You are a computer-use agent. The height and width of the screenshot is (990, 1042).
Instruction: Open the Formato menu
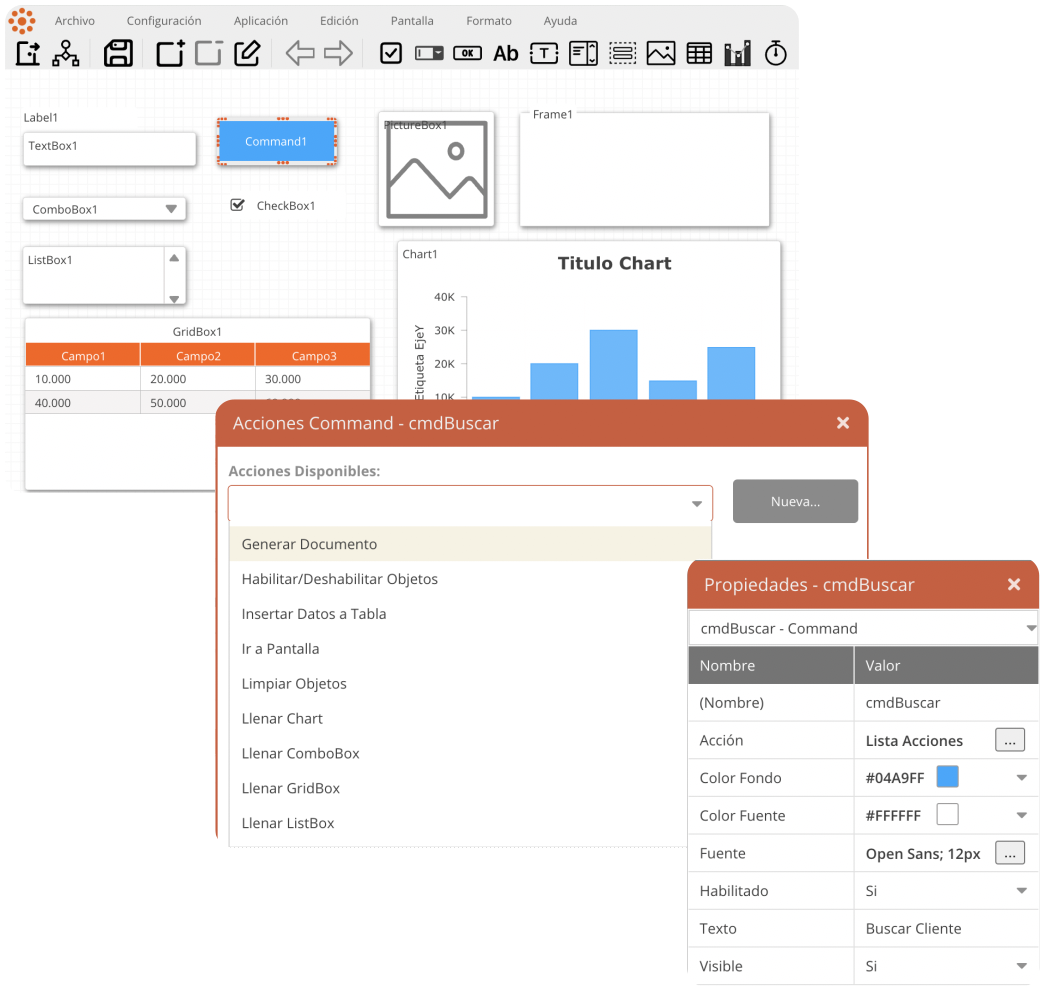[x=488, y=21]
